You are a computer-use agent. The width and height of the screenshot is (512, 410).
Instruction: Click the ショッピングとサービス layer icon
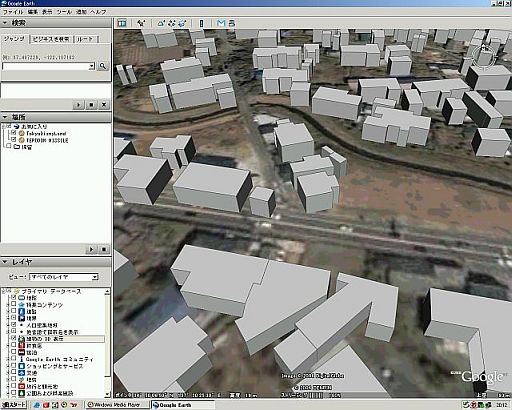(21, 366)
